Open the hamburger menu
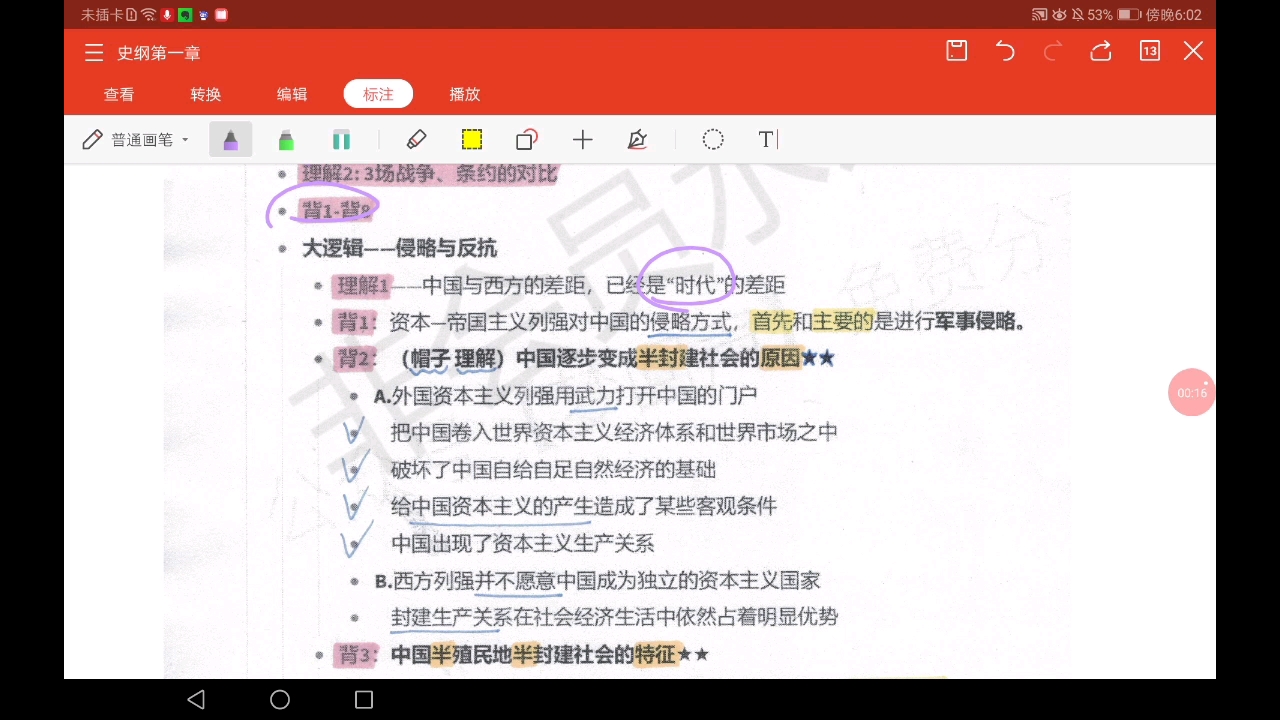The width and height of the screenshot is (1280, 720). point(94,53)
